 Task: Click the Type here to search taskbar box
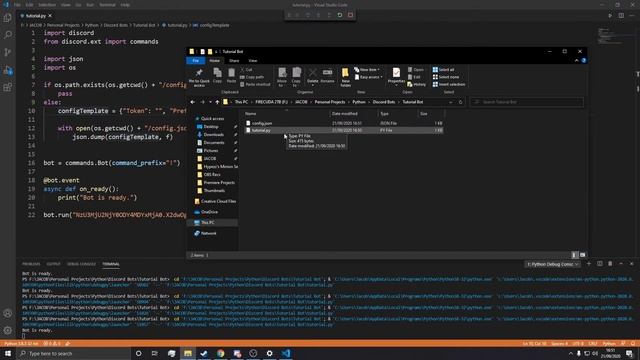(x=73, y=353)
